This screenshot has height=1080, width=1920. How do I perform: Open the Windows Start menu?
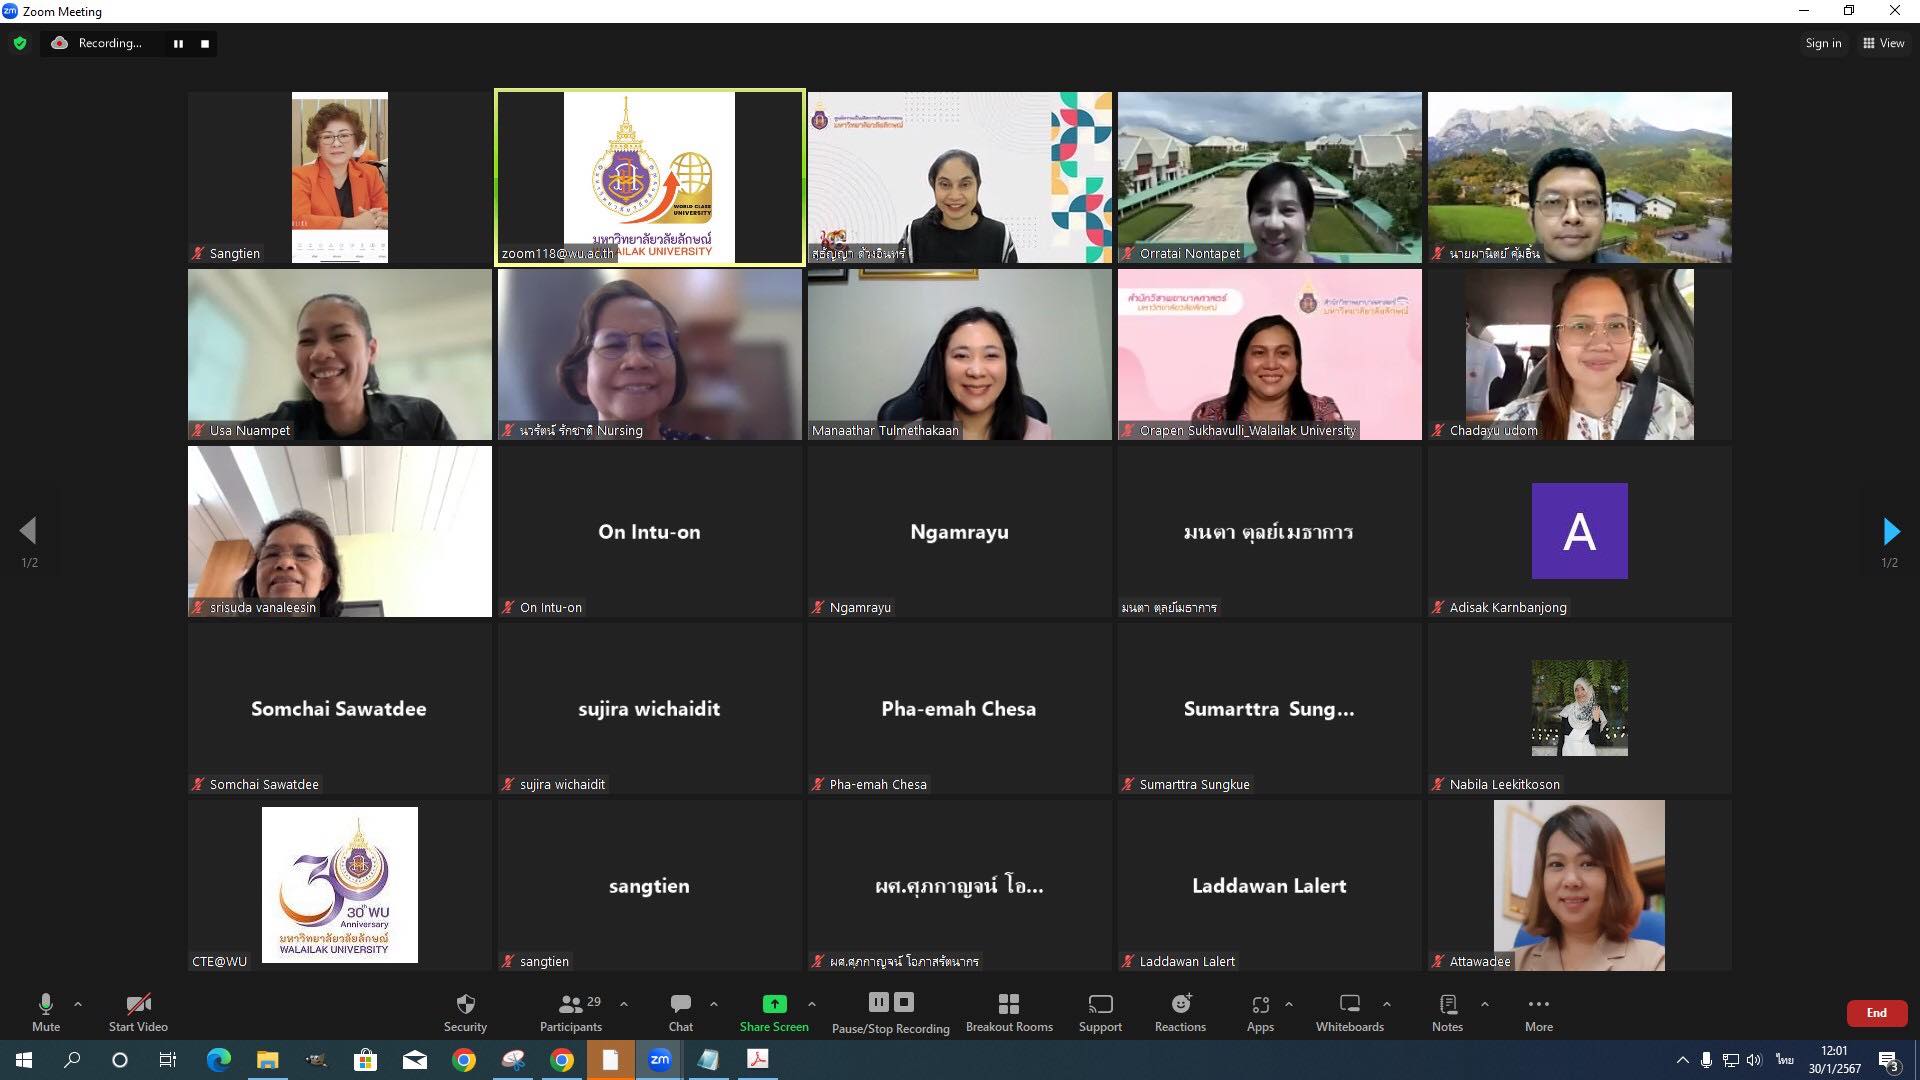click(24, 1060)
